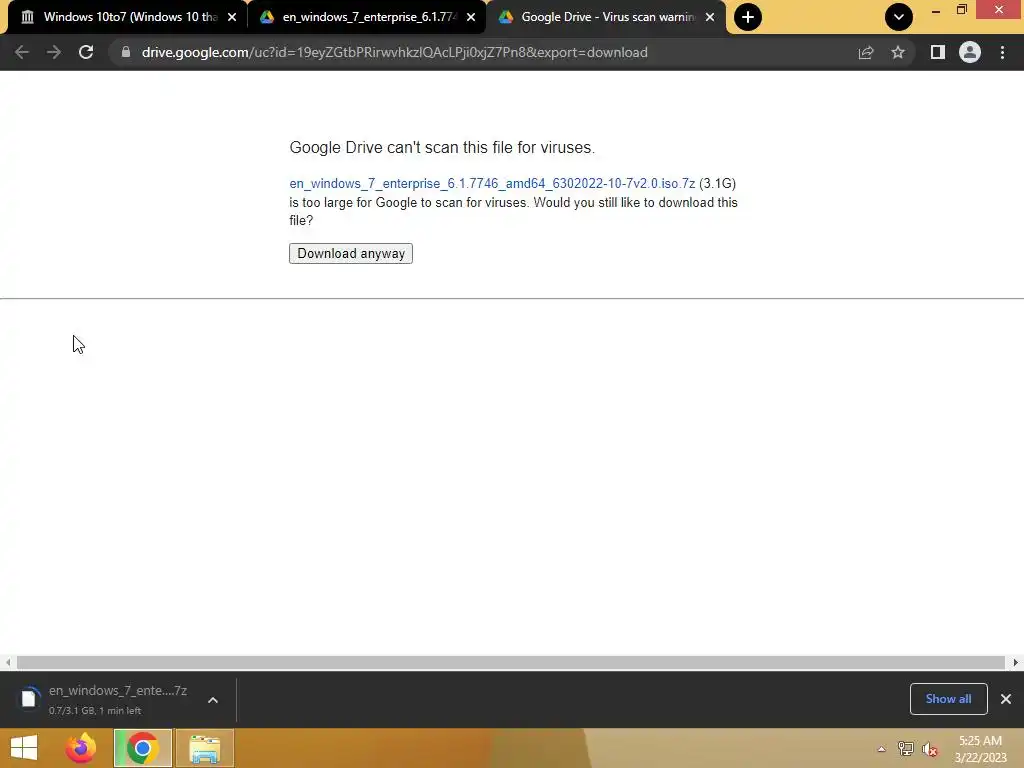Click the network tray icon
Viewport: 1024px width, 768px height.
[906, 749]
